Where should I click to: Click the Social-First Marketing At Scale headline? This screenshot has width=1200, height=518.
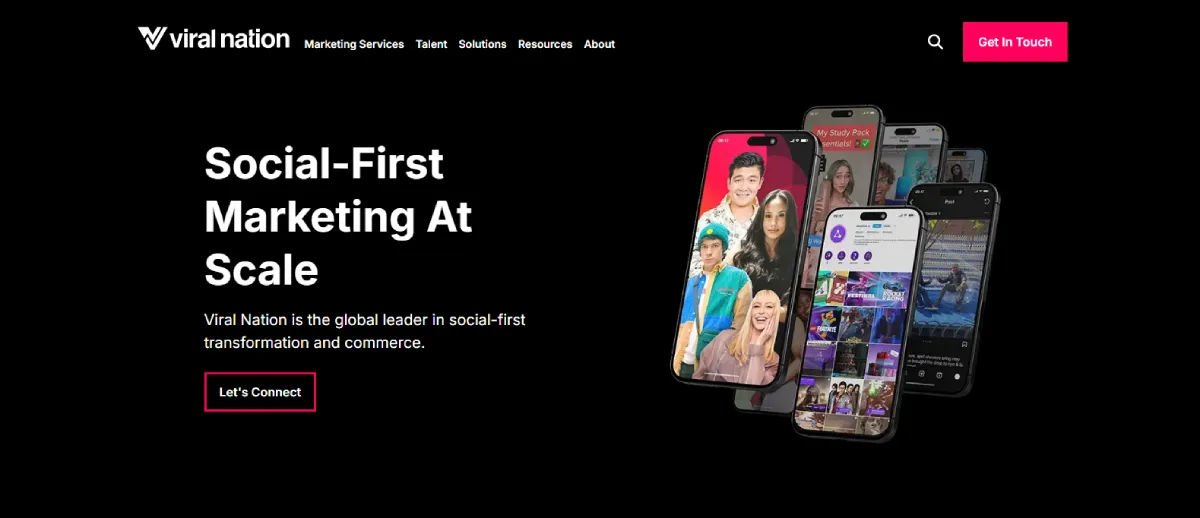click(338, 216)
